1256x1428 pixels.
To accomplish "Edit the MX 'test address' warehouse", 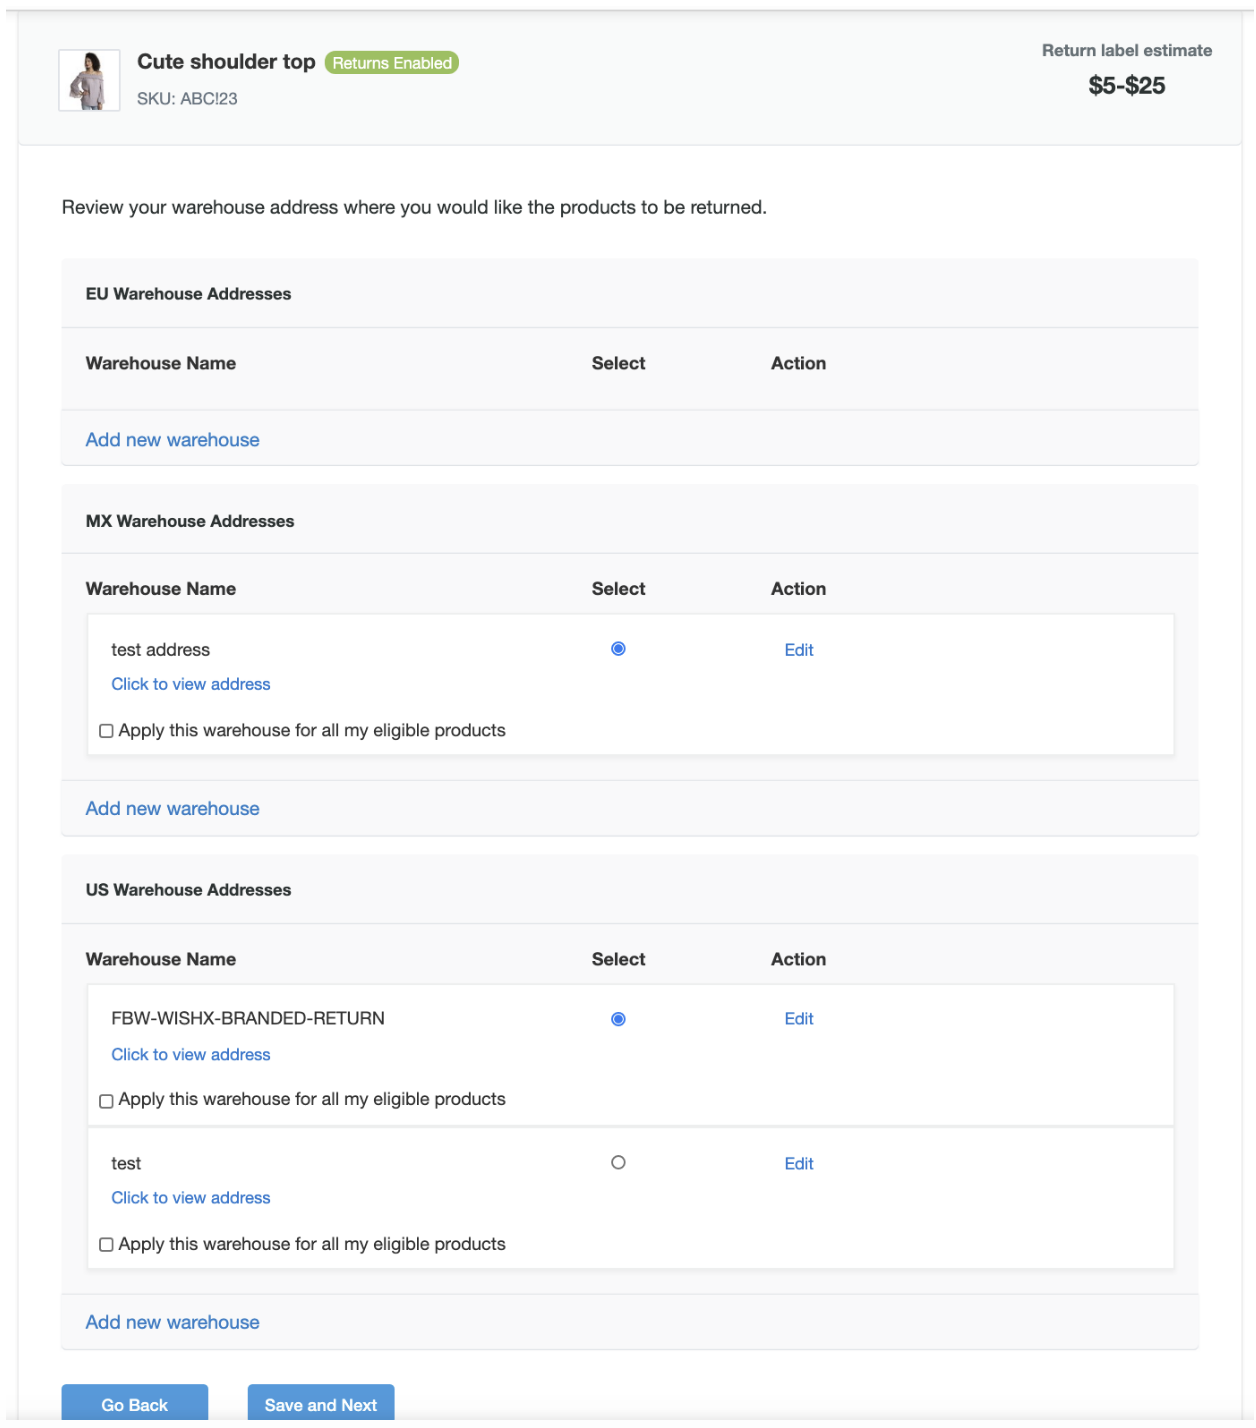I will click(x=798, y=650).
